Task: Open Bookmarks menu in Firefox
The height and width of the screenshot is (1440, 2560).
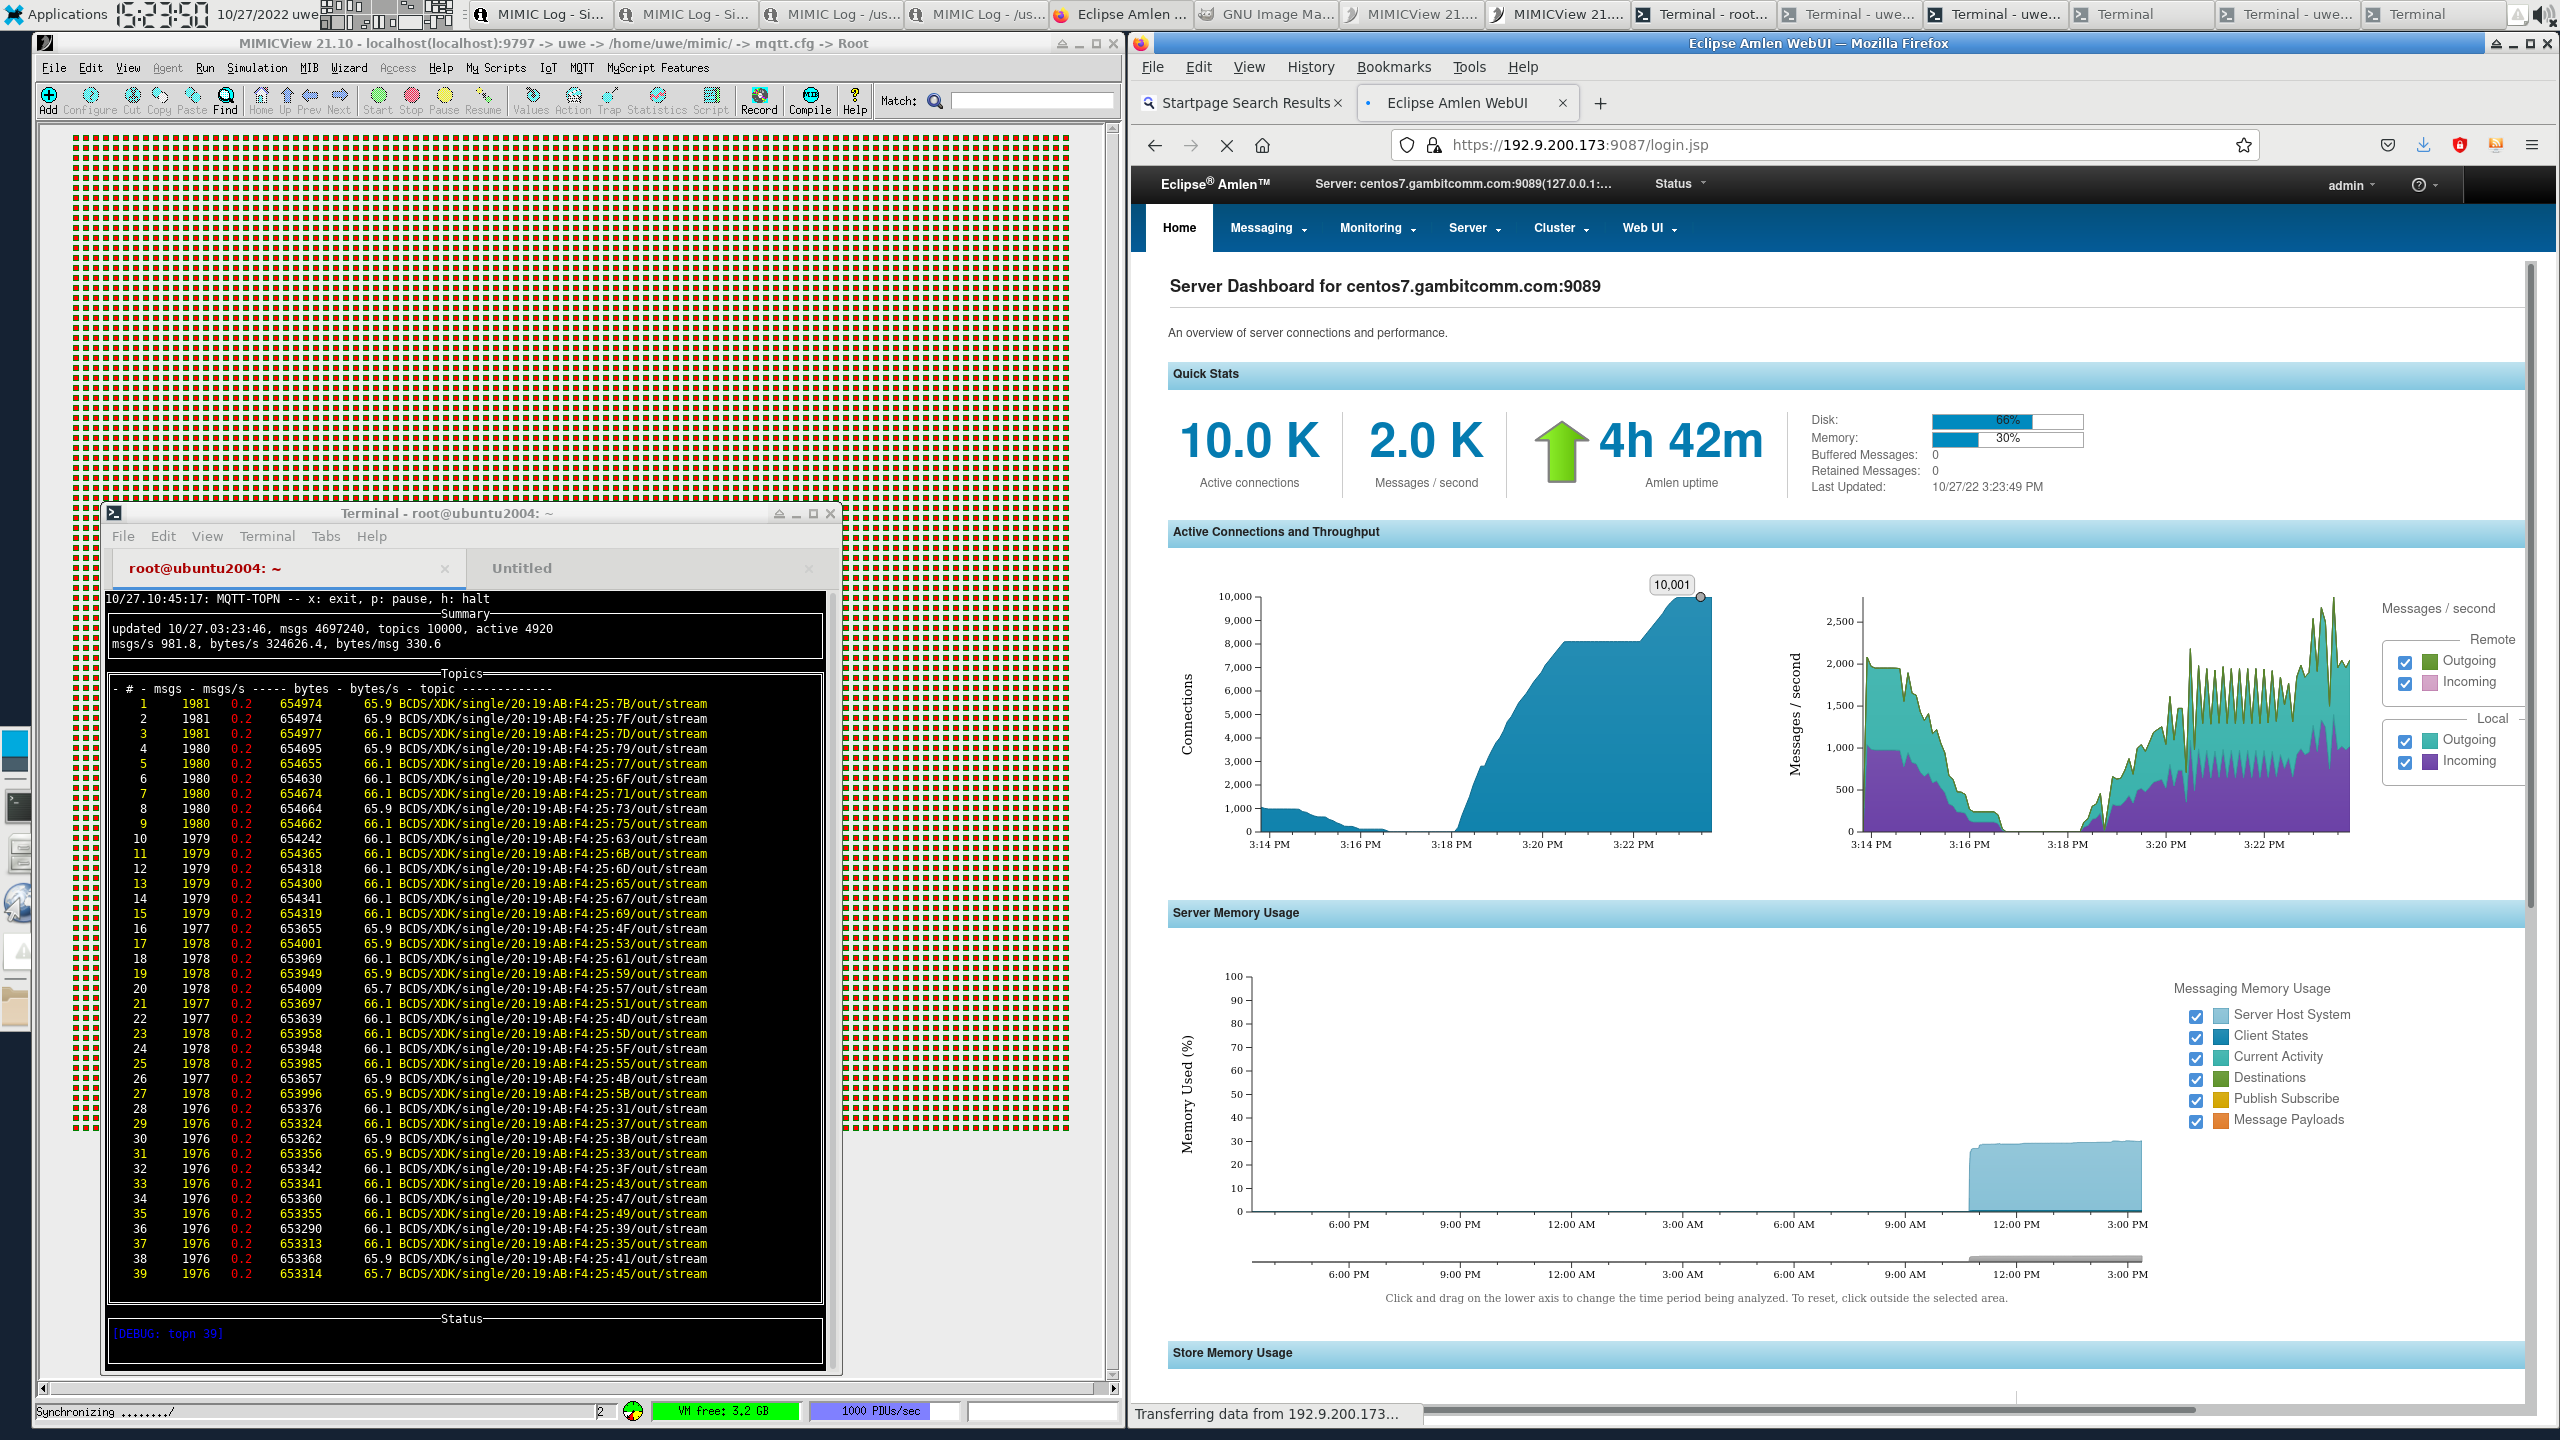Action: click(1393, 67)
